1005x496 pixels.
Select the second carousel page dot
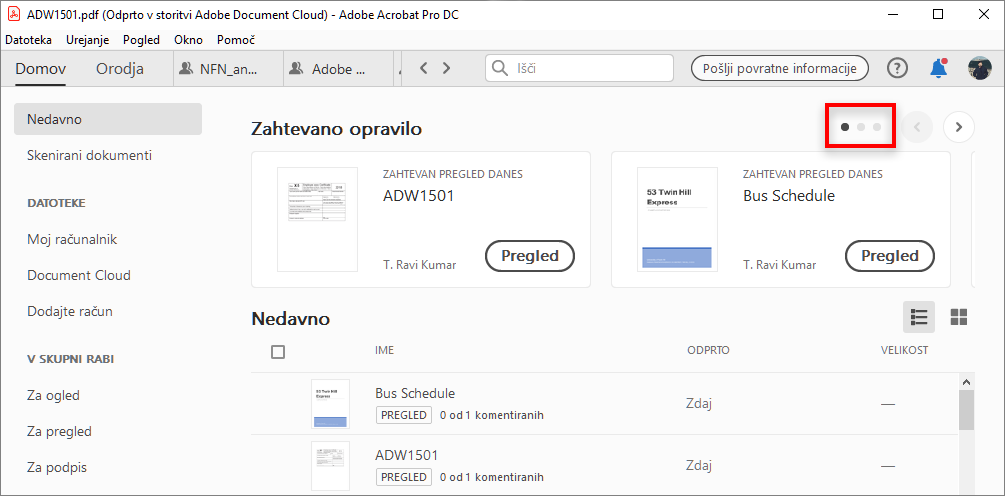click(x=861, y=127)
